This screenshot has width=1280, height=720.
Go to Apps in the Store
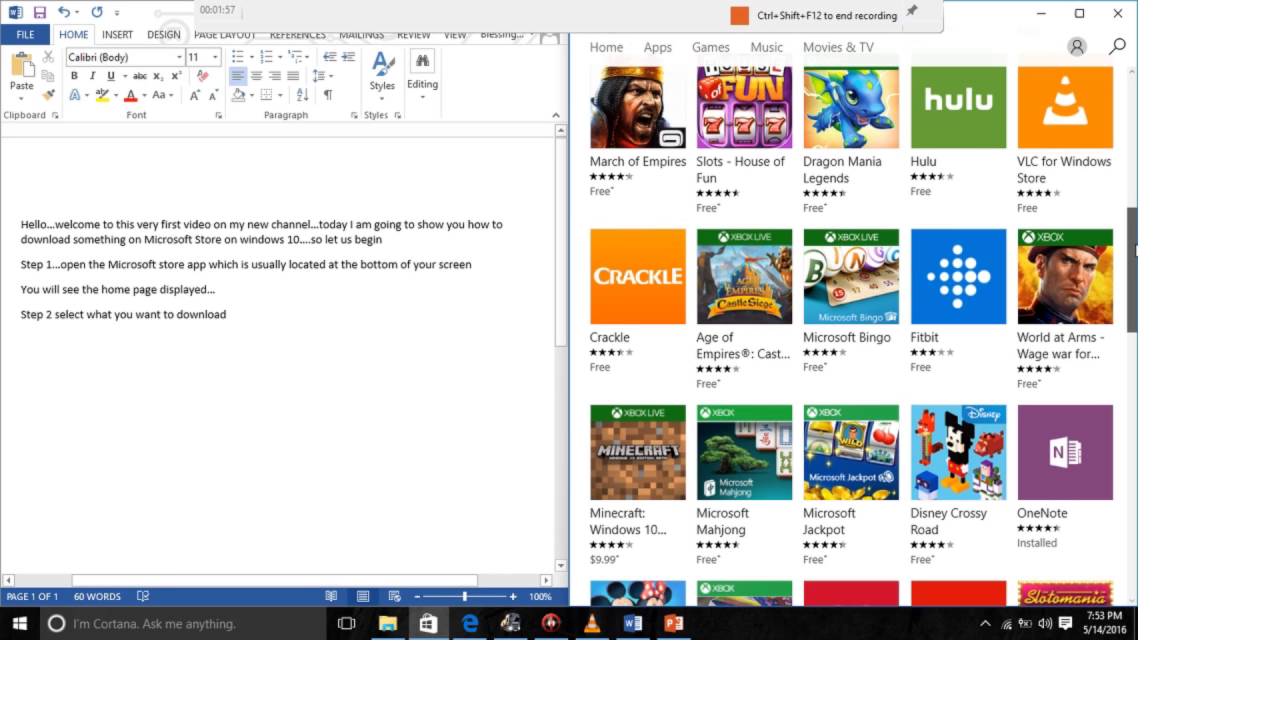[657, 47]
